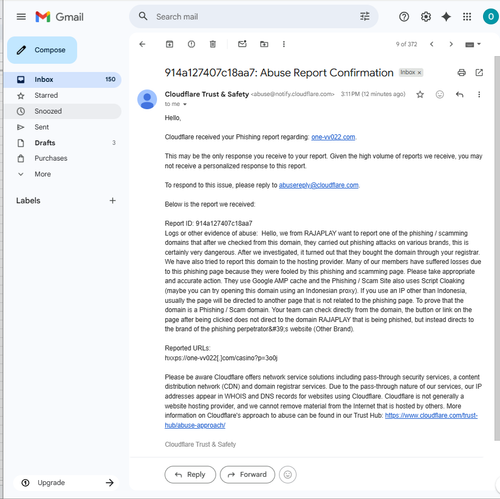Open the one-vv022.com link
Image resolution: width=500 pixels, height=499 pixels.
(x=333, y=137)
